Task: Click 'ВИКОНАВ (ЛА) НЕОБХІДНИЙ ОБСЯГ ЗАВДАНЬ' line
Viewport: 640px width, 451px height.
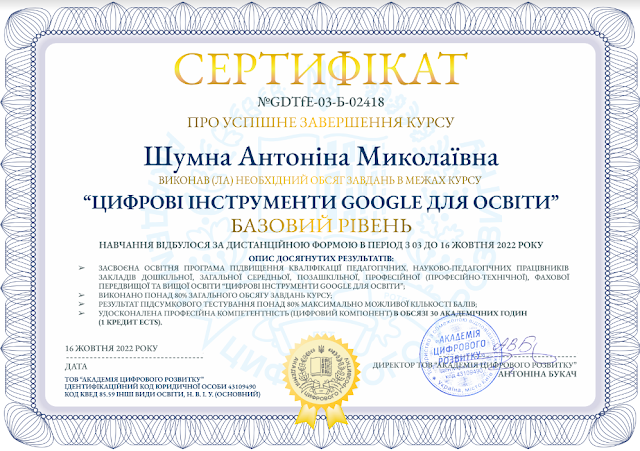Action: 320,180
